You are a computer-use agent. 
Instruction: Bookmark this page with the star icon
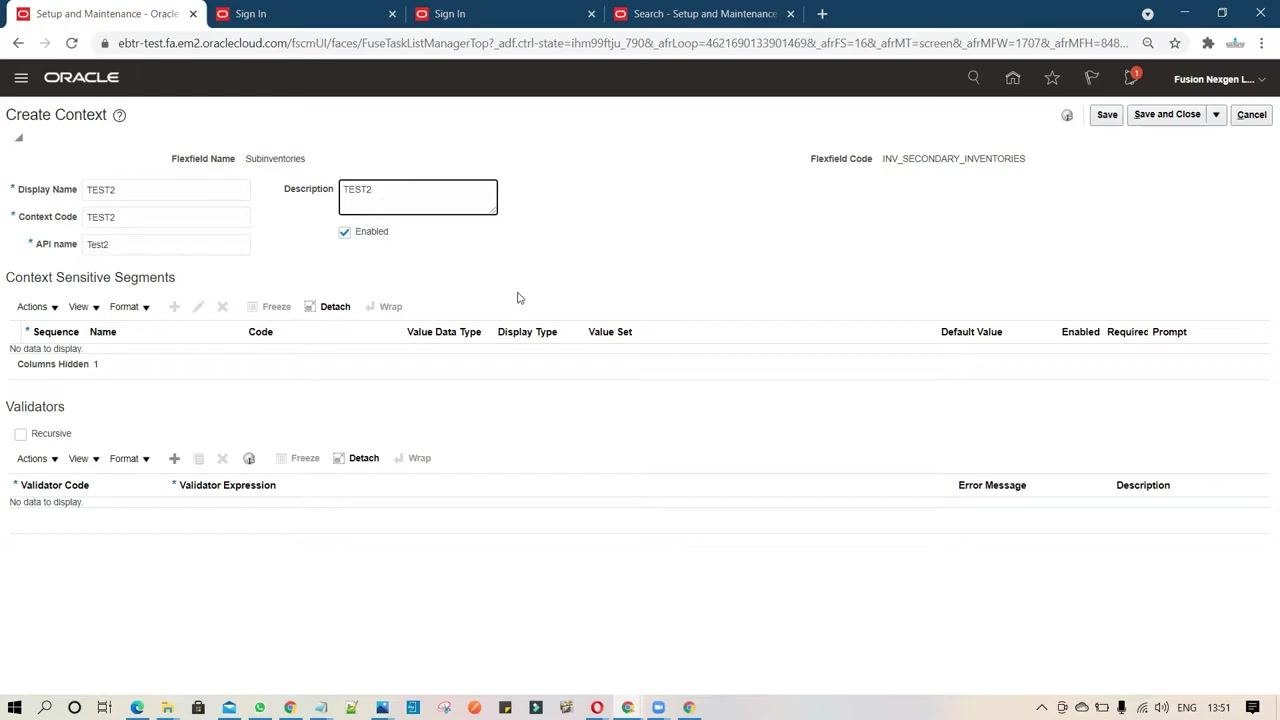pyautogui.click(x=1175, y=43)
